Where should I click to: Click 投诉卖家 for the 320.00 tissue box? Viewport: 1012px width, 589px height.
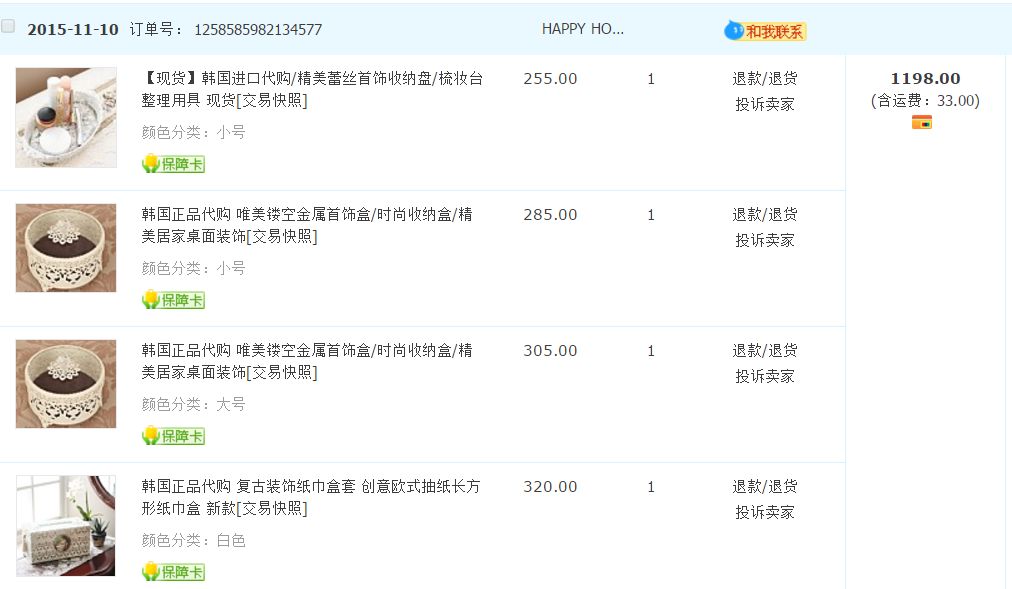point(764,512)
